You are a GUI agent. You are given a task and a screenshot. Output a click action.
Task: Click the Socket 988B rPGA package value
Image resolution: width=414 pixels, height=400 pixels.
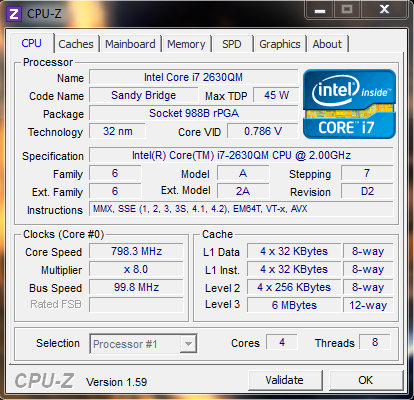click(194, 113)
